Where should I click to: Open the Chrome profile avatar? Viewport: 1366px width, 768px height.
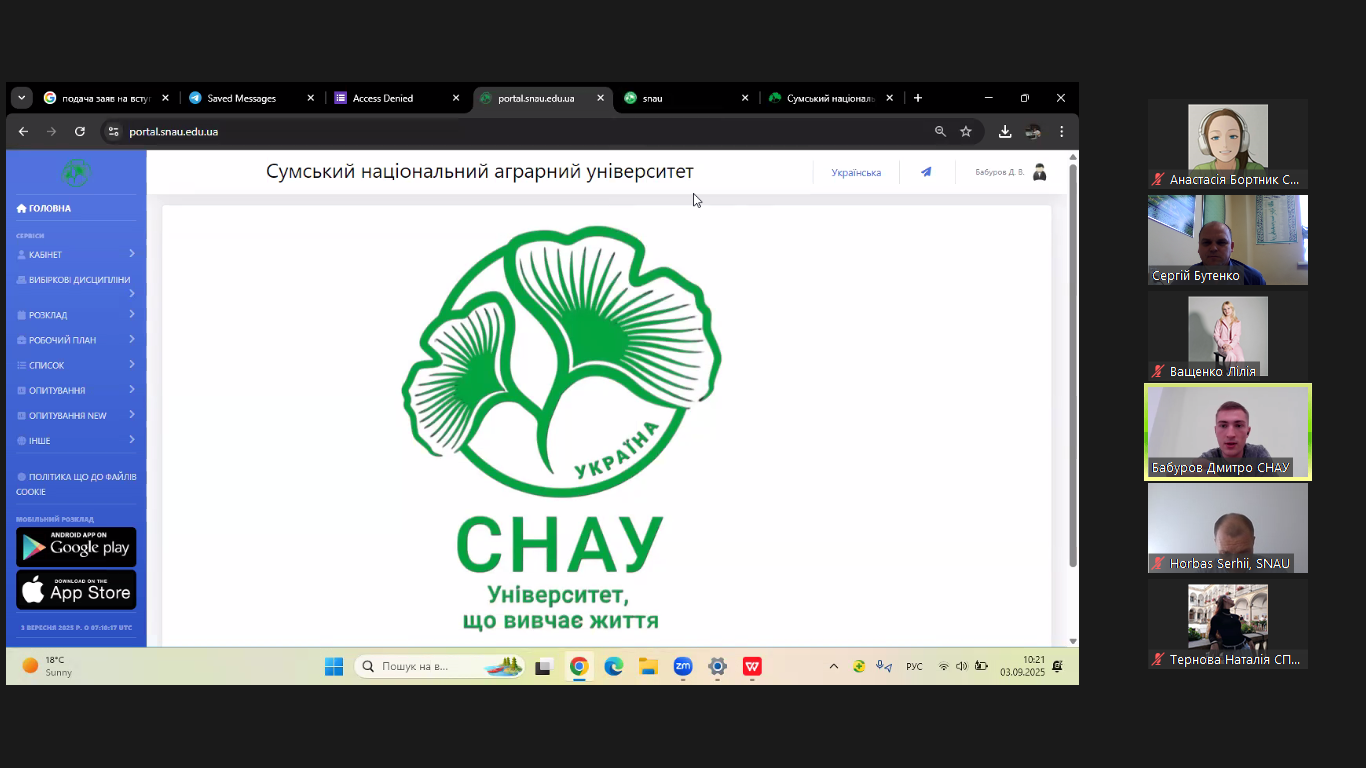[1034, 131]
